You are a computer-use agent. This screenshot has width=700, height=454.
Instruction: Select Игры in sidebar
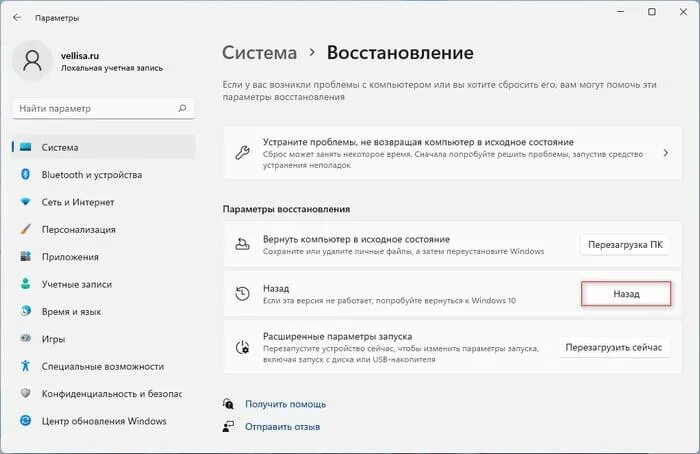(x=104, y=339)
